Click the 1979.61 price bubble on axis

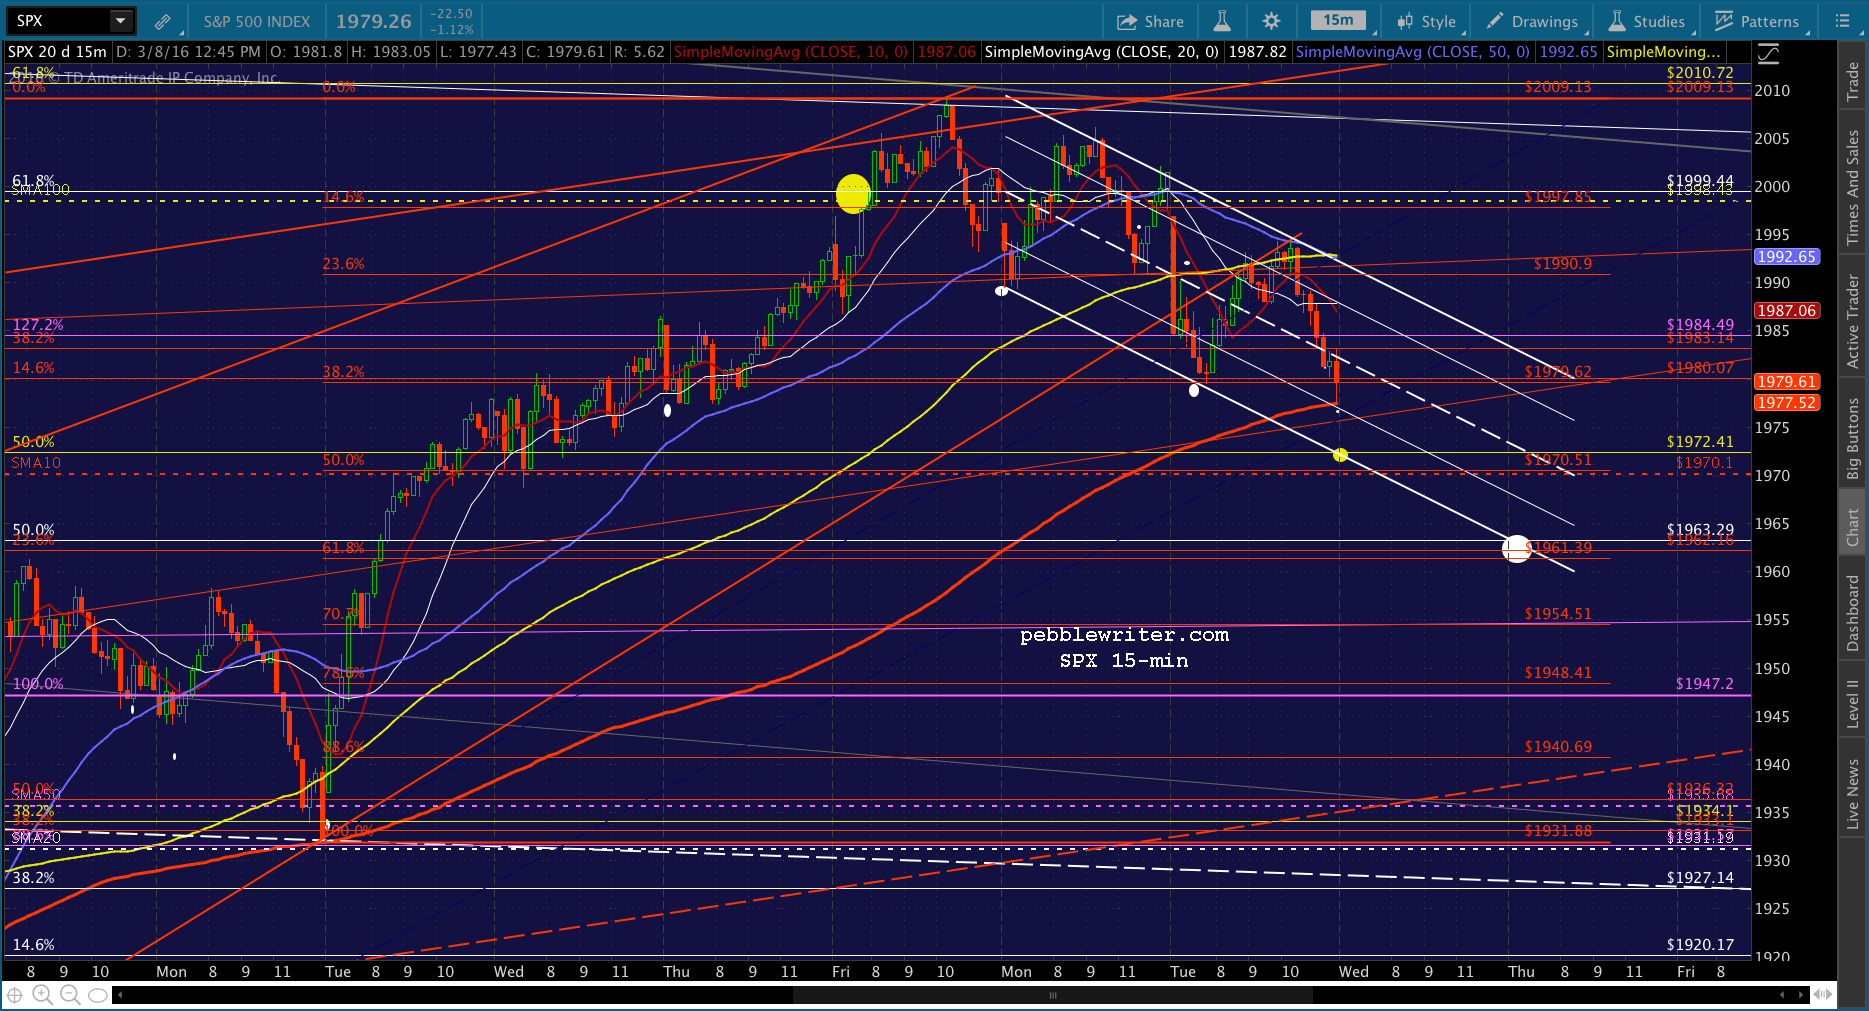[x=1786, y=382]
